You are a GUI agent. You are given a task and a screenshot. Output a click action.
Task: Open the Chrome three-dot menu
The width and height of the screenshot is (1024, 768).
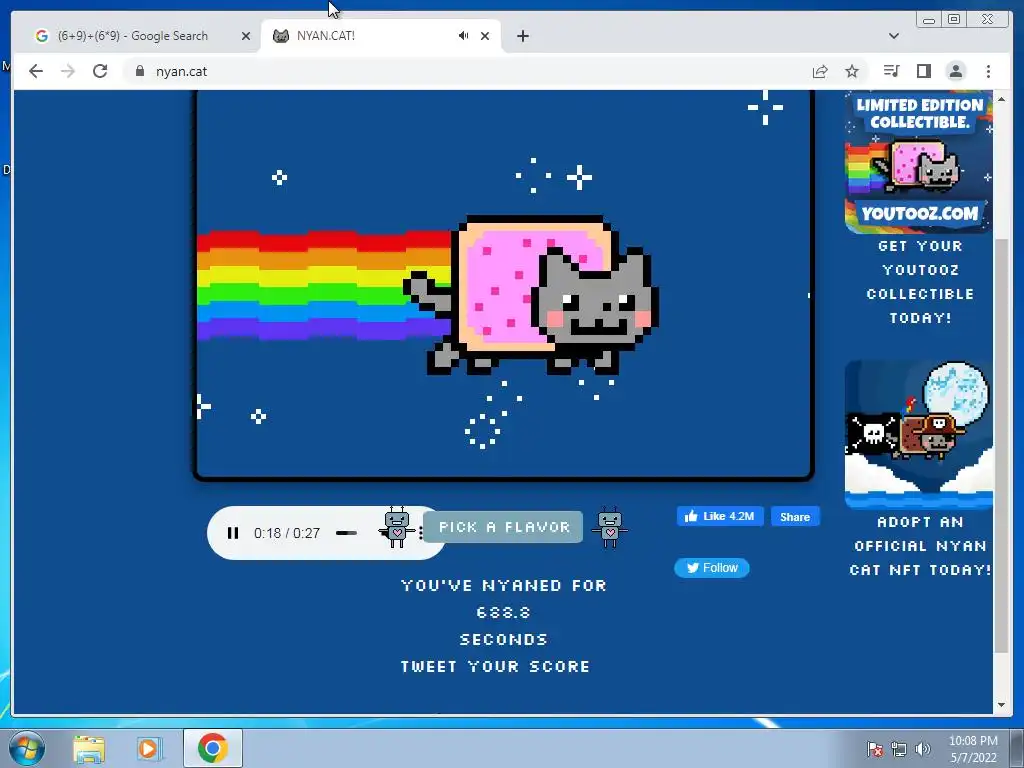(989, 71)
